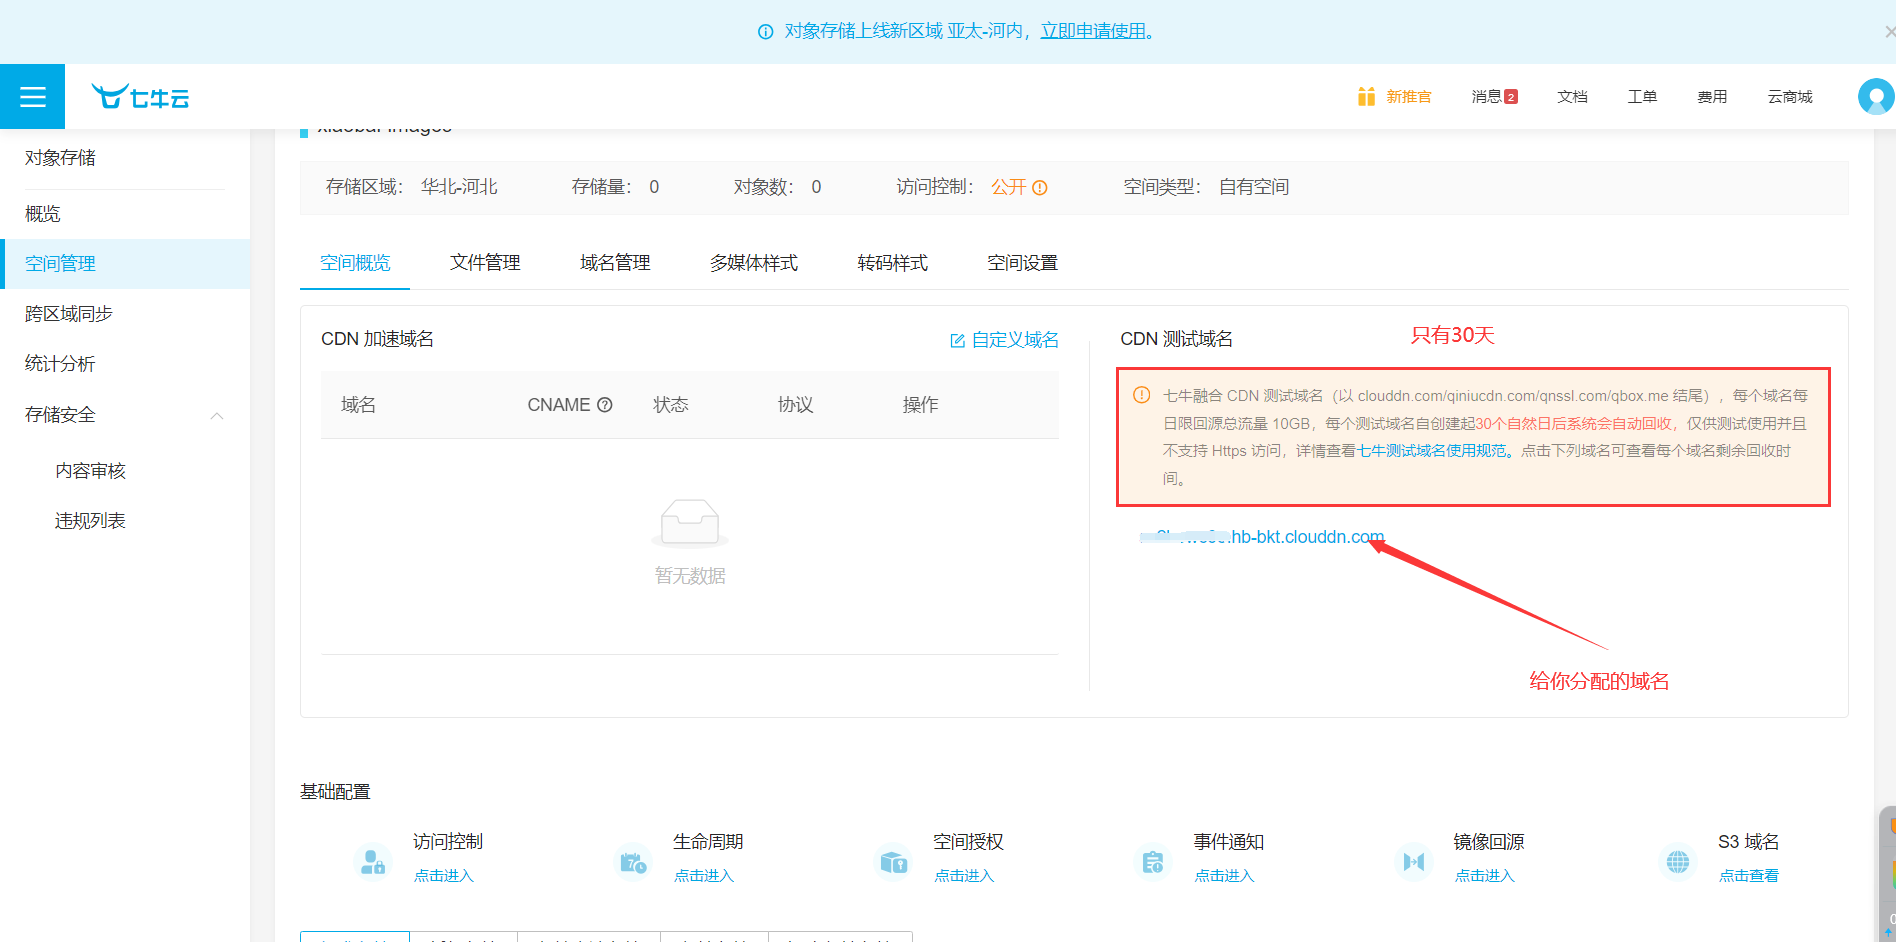Click the 华北-河北 storage region value

click(459, 187)
